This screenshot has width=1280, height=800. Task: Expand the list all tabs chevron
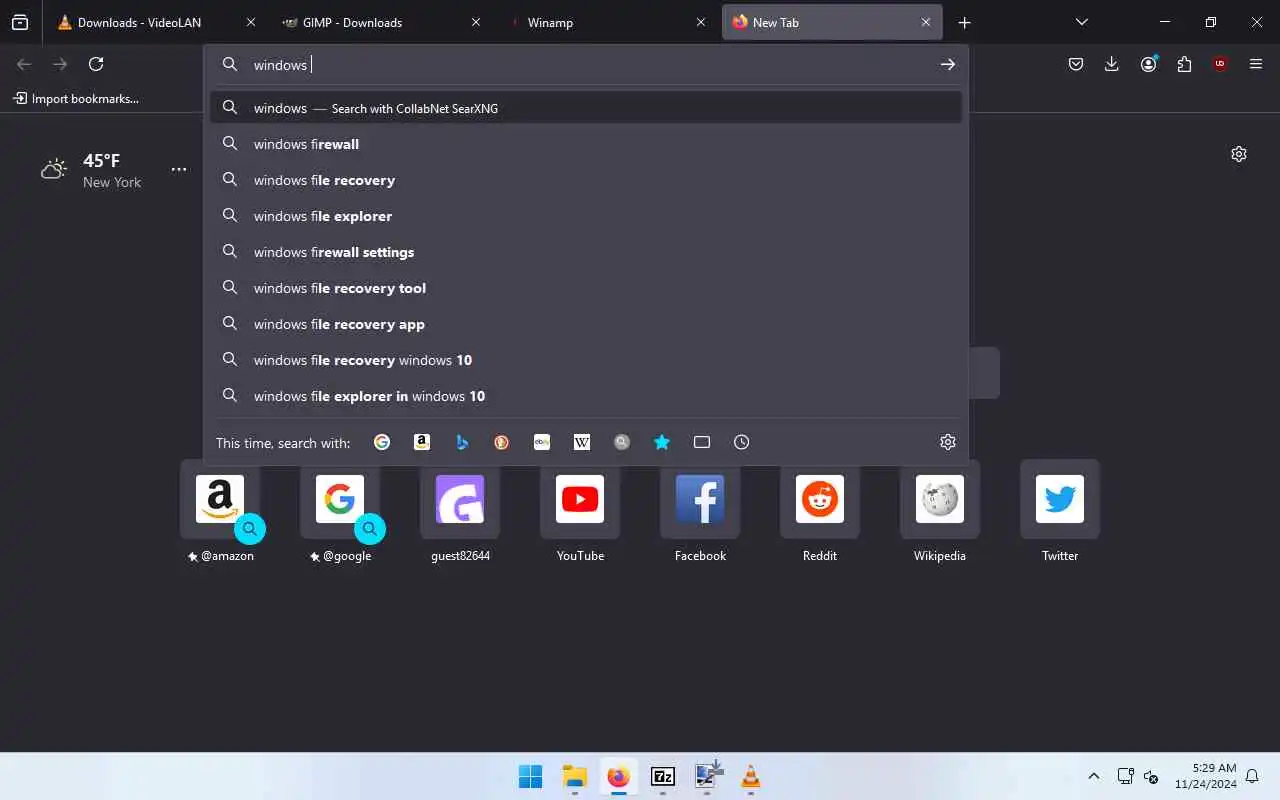pyautogui.click(x=1081, y=22)
